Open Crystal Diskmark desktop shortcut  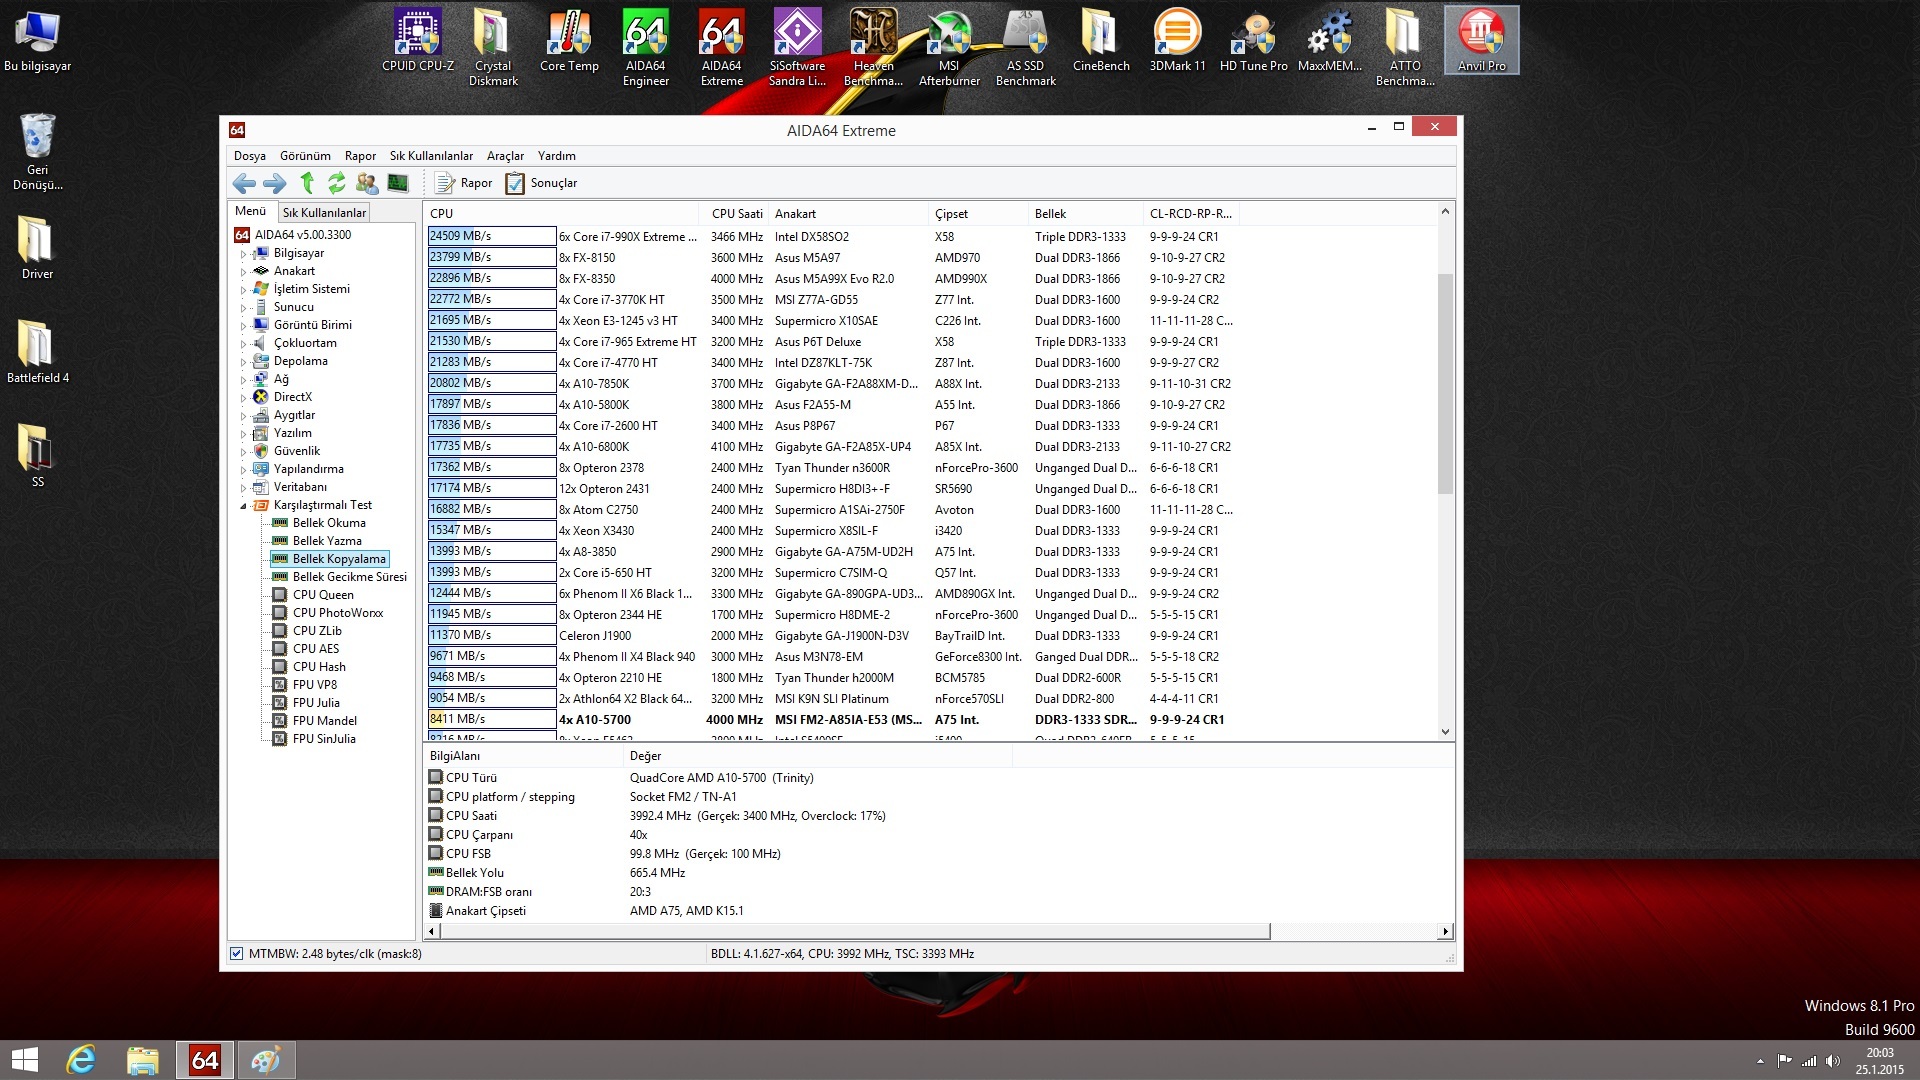pyautogui.click(x=493, y=48)
